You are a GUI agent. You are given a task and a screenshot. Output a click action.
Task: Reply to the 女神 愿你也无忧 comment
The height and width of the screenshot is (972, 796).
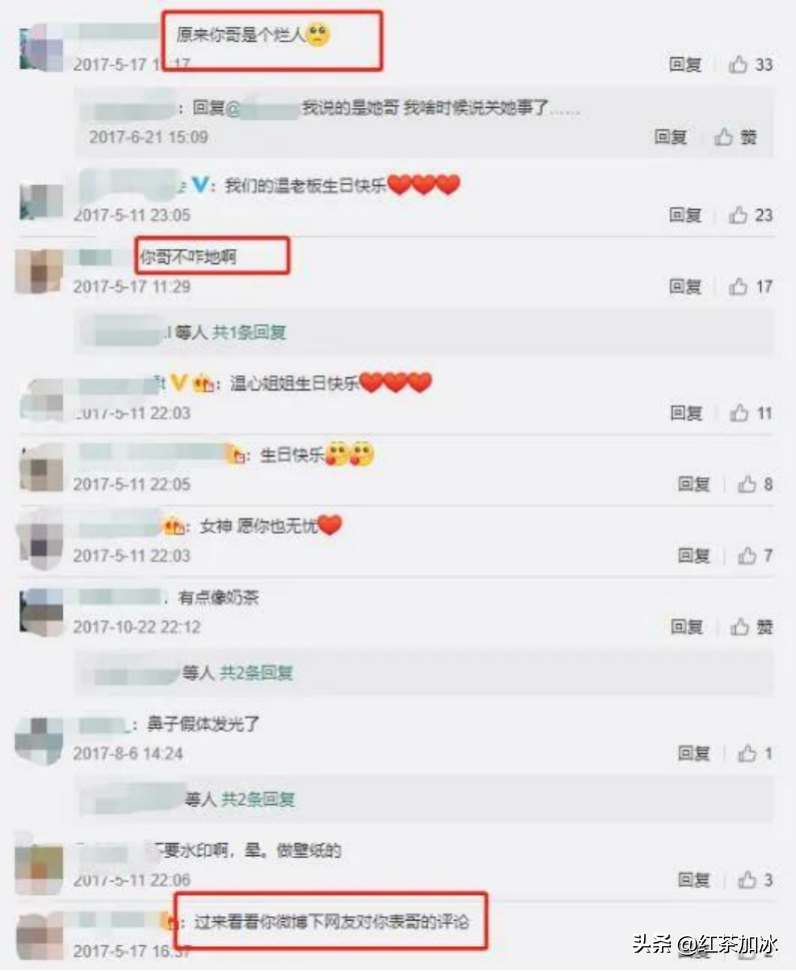point(694,555)
